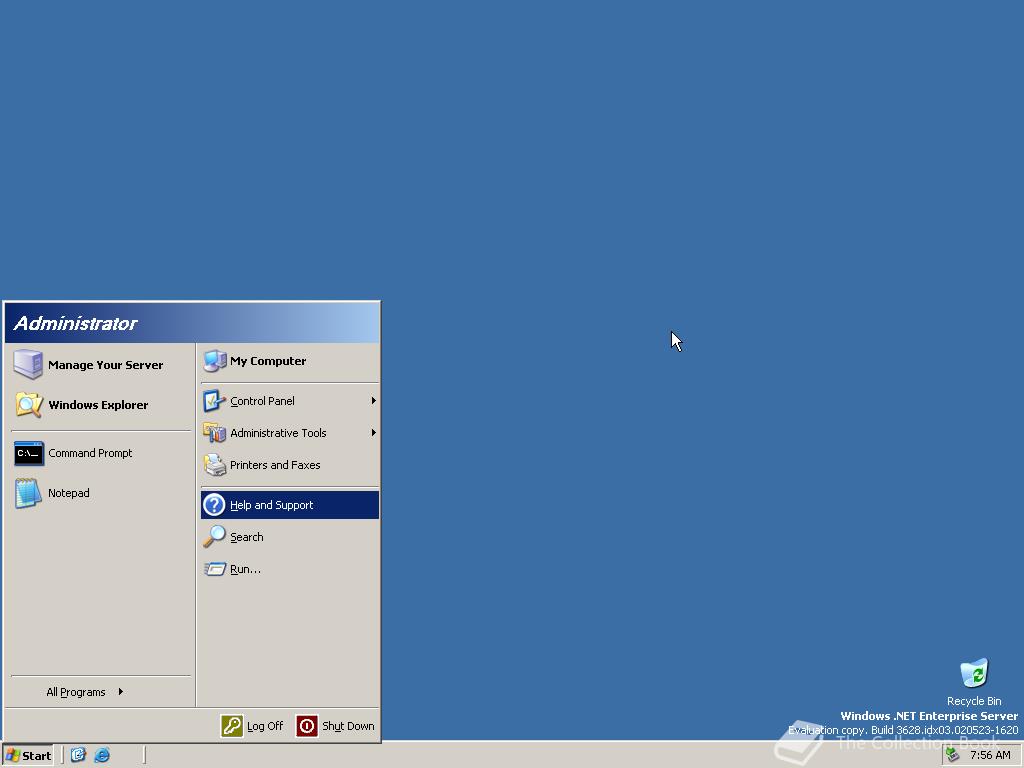Choose the Notepad menu label

(x=69, y=493)
